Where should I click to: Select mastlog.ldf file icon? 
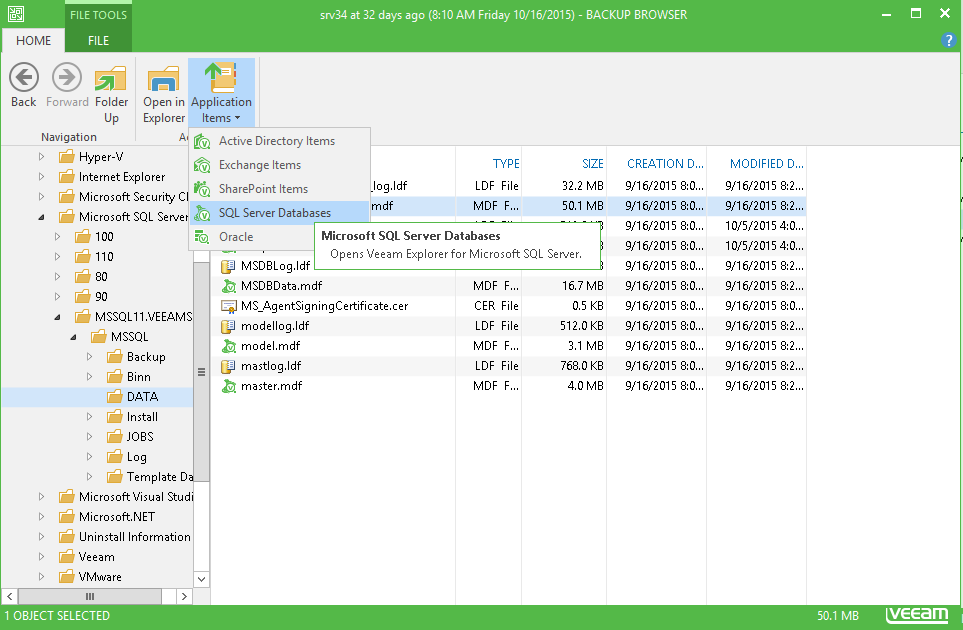pos(228,366)
